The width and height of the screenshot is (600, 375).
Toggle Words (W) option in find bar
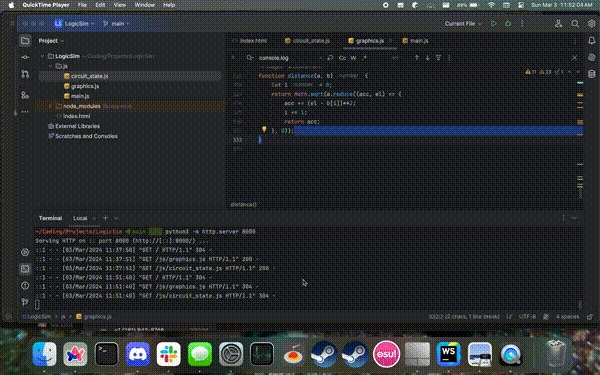point(353,58)
